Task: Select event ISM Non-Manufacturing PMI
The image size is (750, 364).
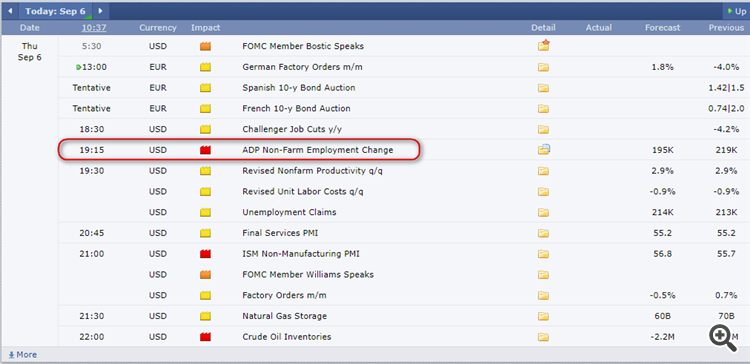Action: [301, 254]
